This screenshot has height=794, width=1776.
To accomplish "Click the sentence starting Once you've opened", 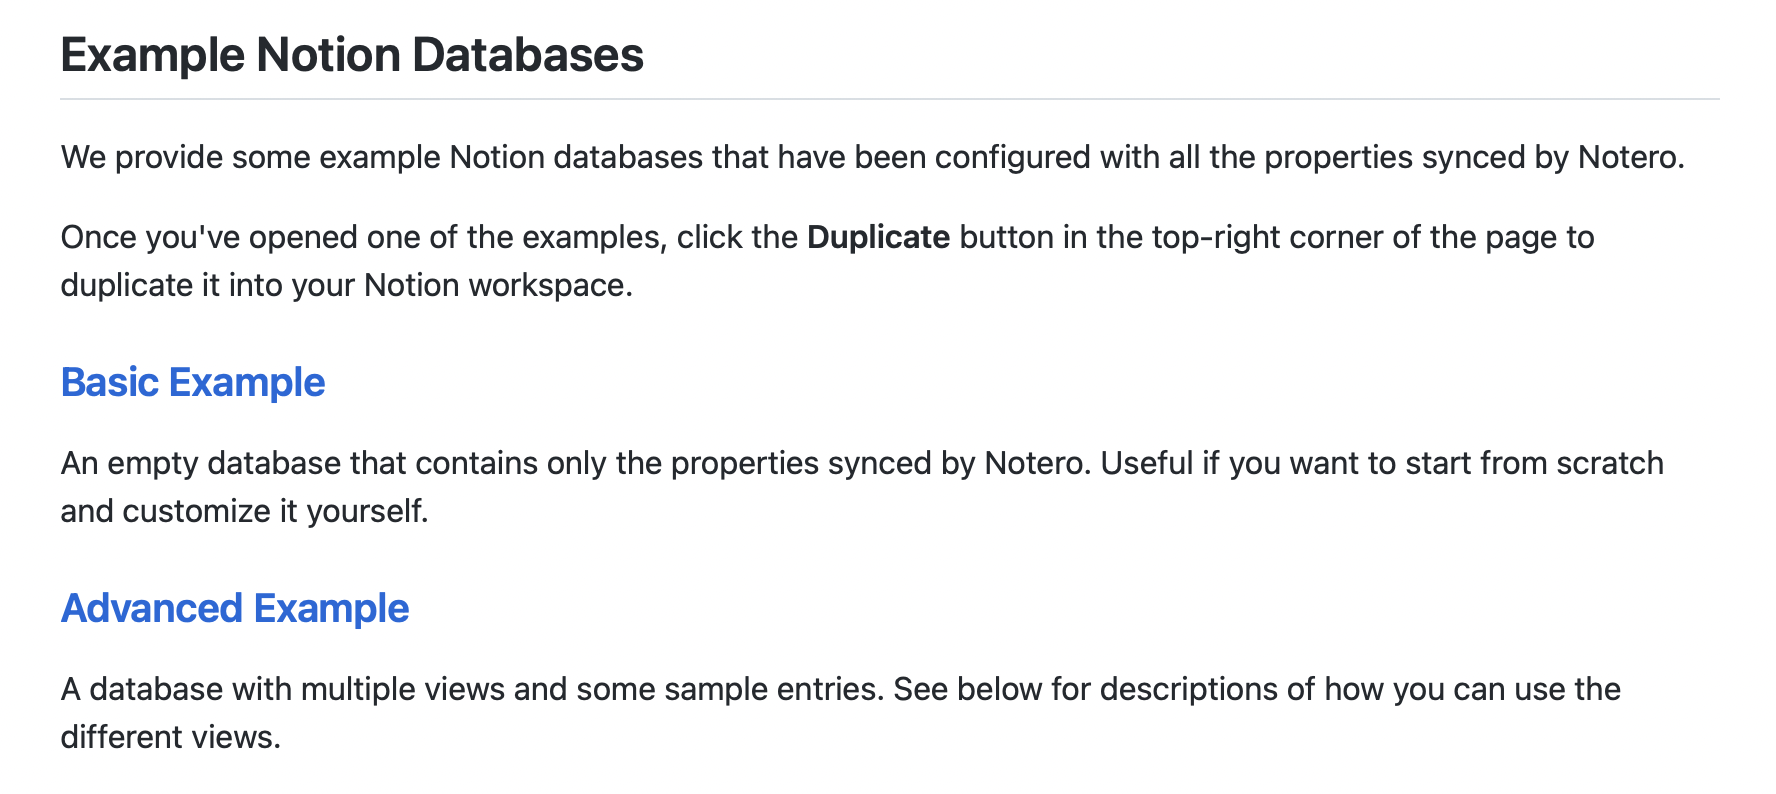I will 828,261.
